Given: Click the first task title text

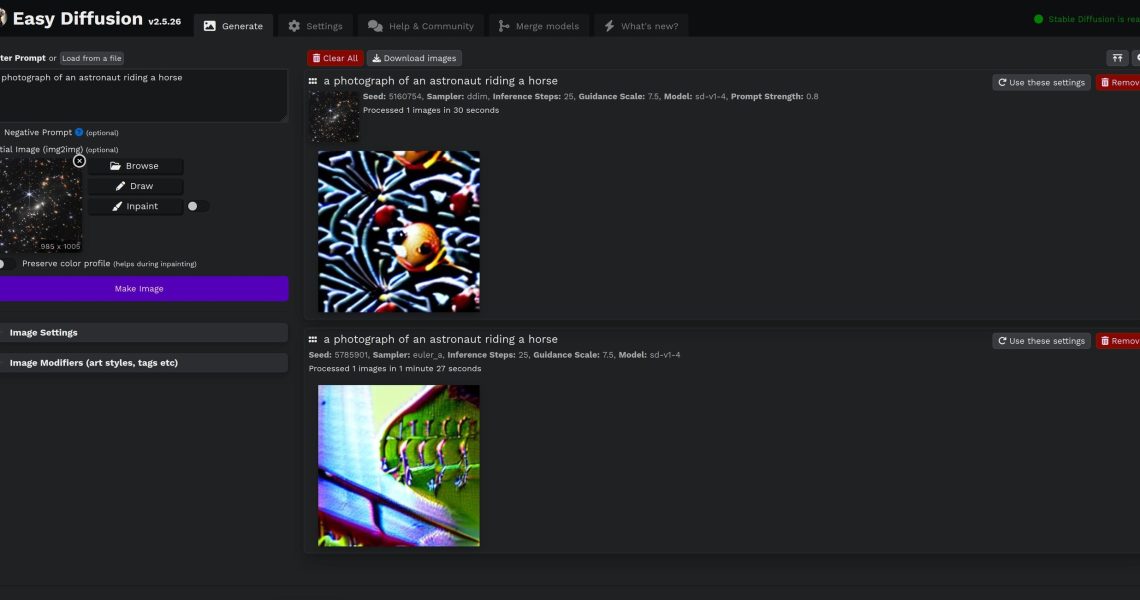Looking at the screenshot, I should coord(441,81).
